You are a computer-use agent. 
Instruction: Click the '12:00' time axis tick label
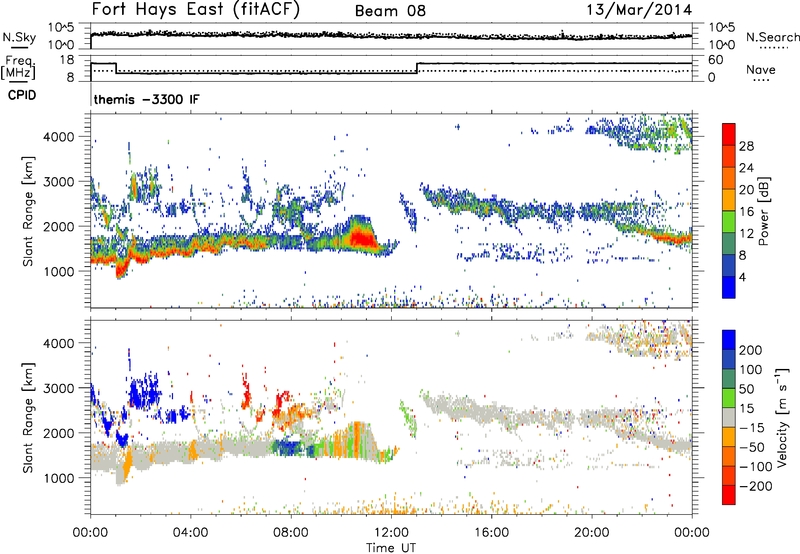(391, 533)
